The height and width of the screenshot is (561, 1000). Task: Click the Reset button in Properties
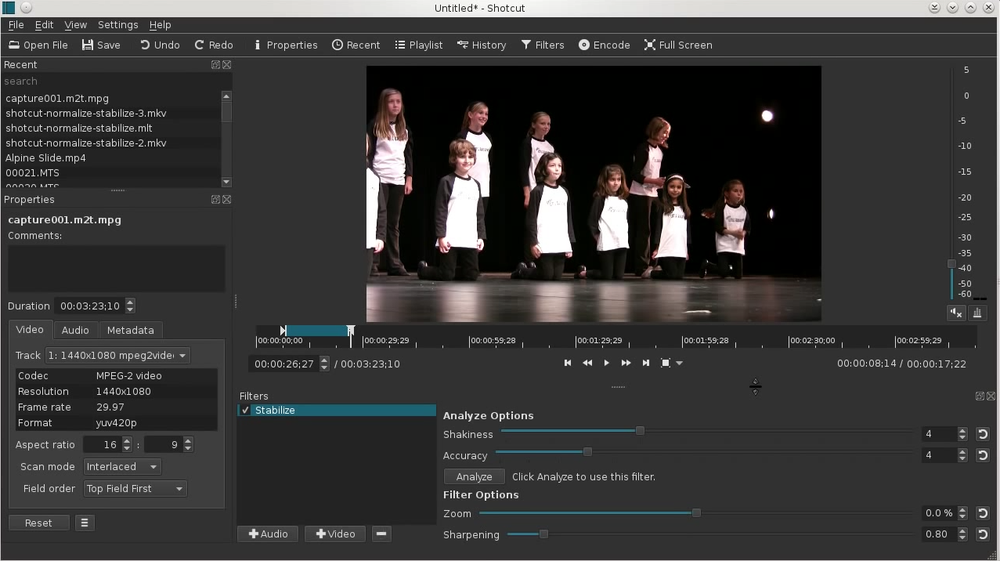click(38, 523)
